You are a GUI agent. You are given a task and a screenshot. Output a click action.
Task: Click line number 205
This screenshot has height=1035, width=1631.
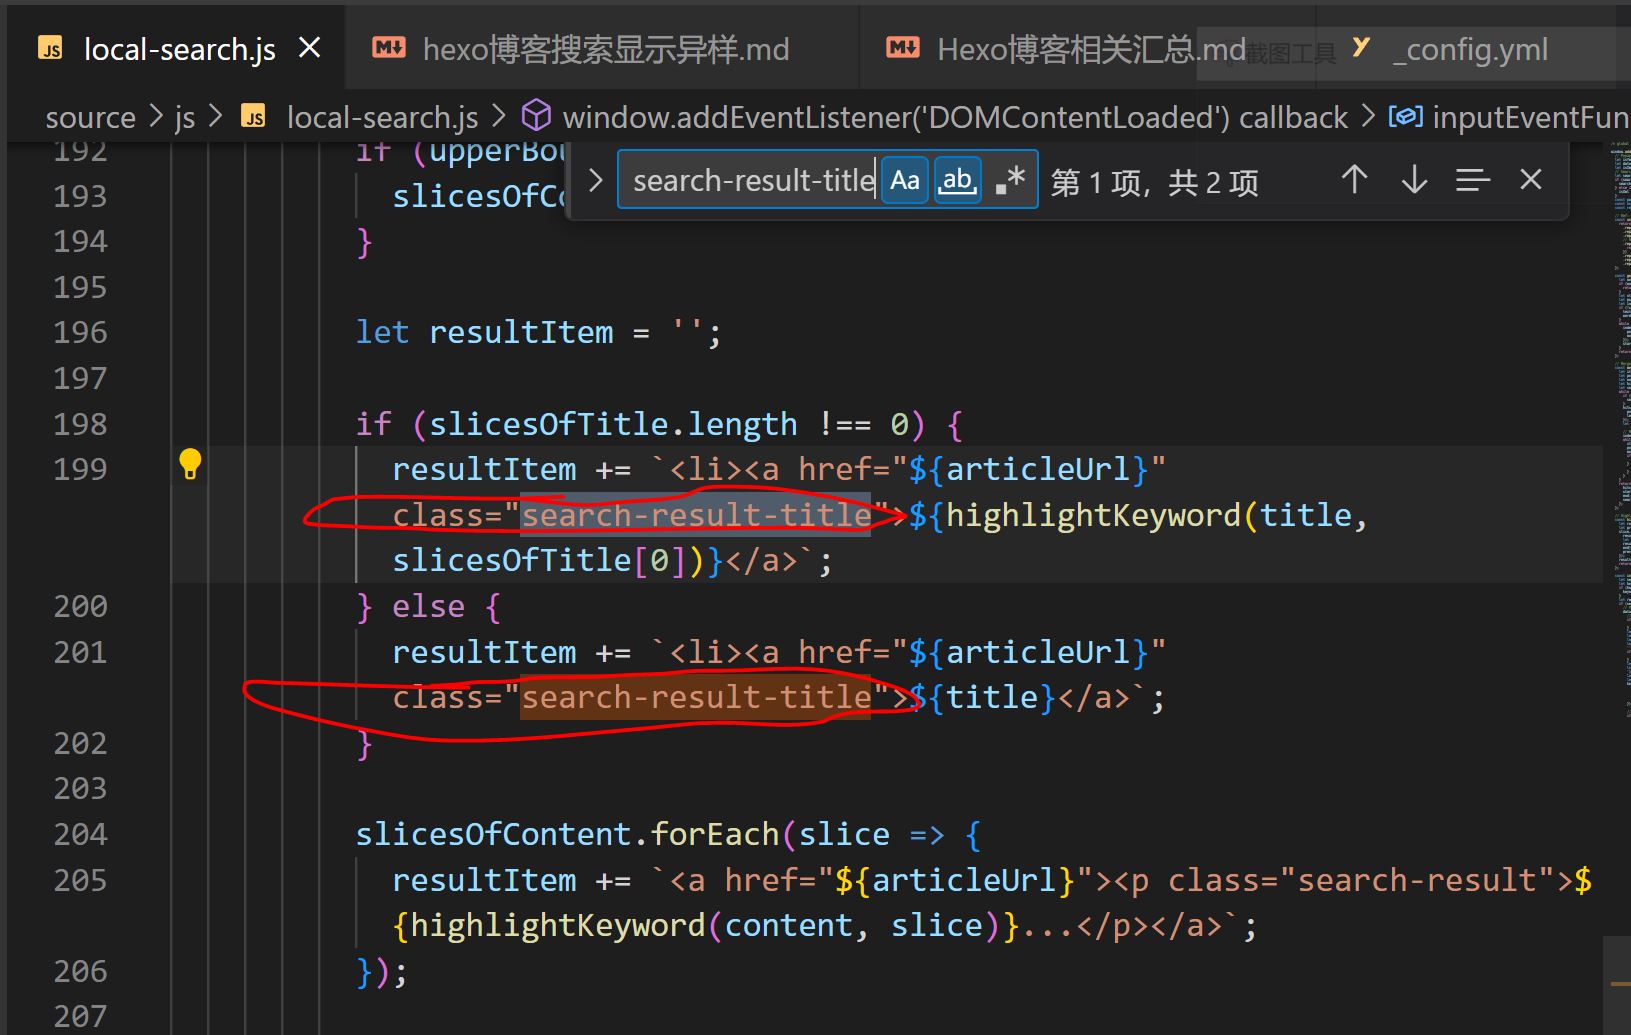[80, 880]
